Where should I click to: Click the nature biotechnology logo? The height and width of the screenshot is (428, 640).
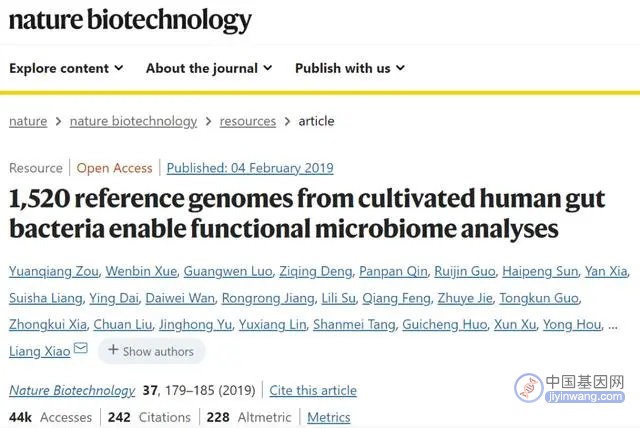[130, 20]
